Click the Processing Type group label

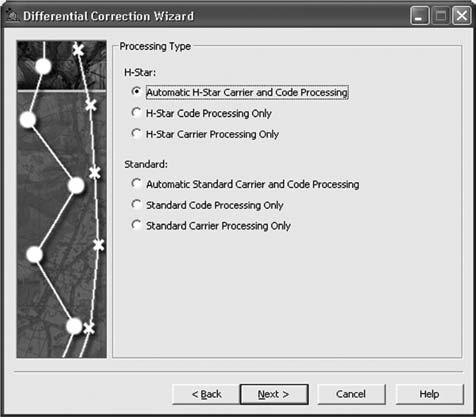[x=155, y=46]
